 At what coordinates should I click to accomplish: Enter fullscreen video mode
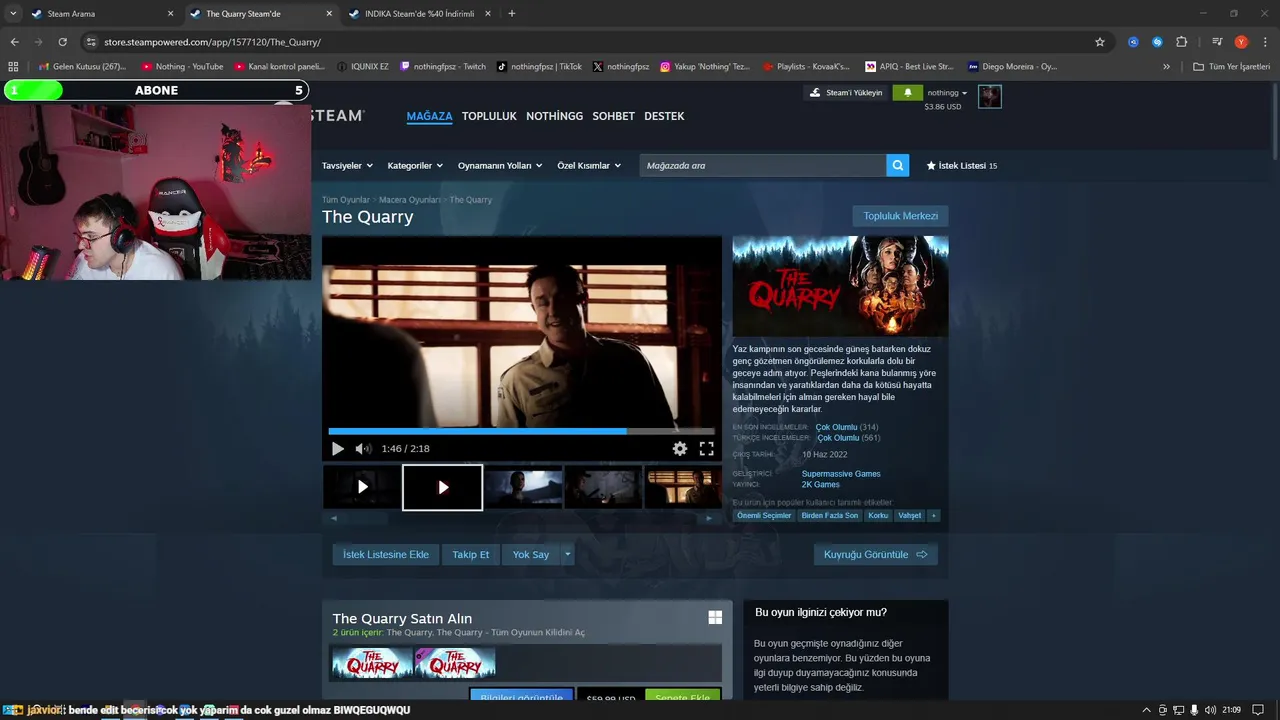coord(706,449)
